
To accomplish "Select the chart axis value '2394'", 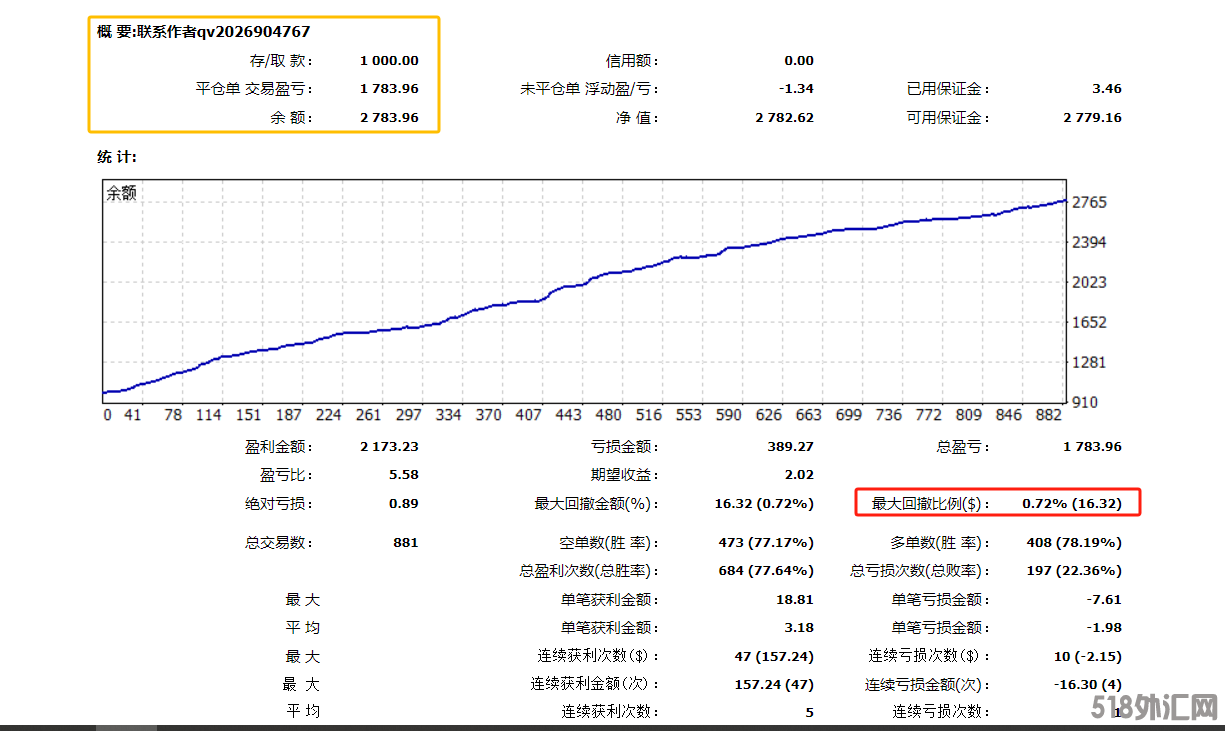I will coord(1089,242).
